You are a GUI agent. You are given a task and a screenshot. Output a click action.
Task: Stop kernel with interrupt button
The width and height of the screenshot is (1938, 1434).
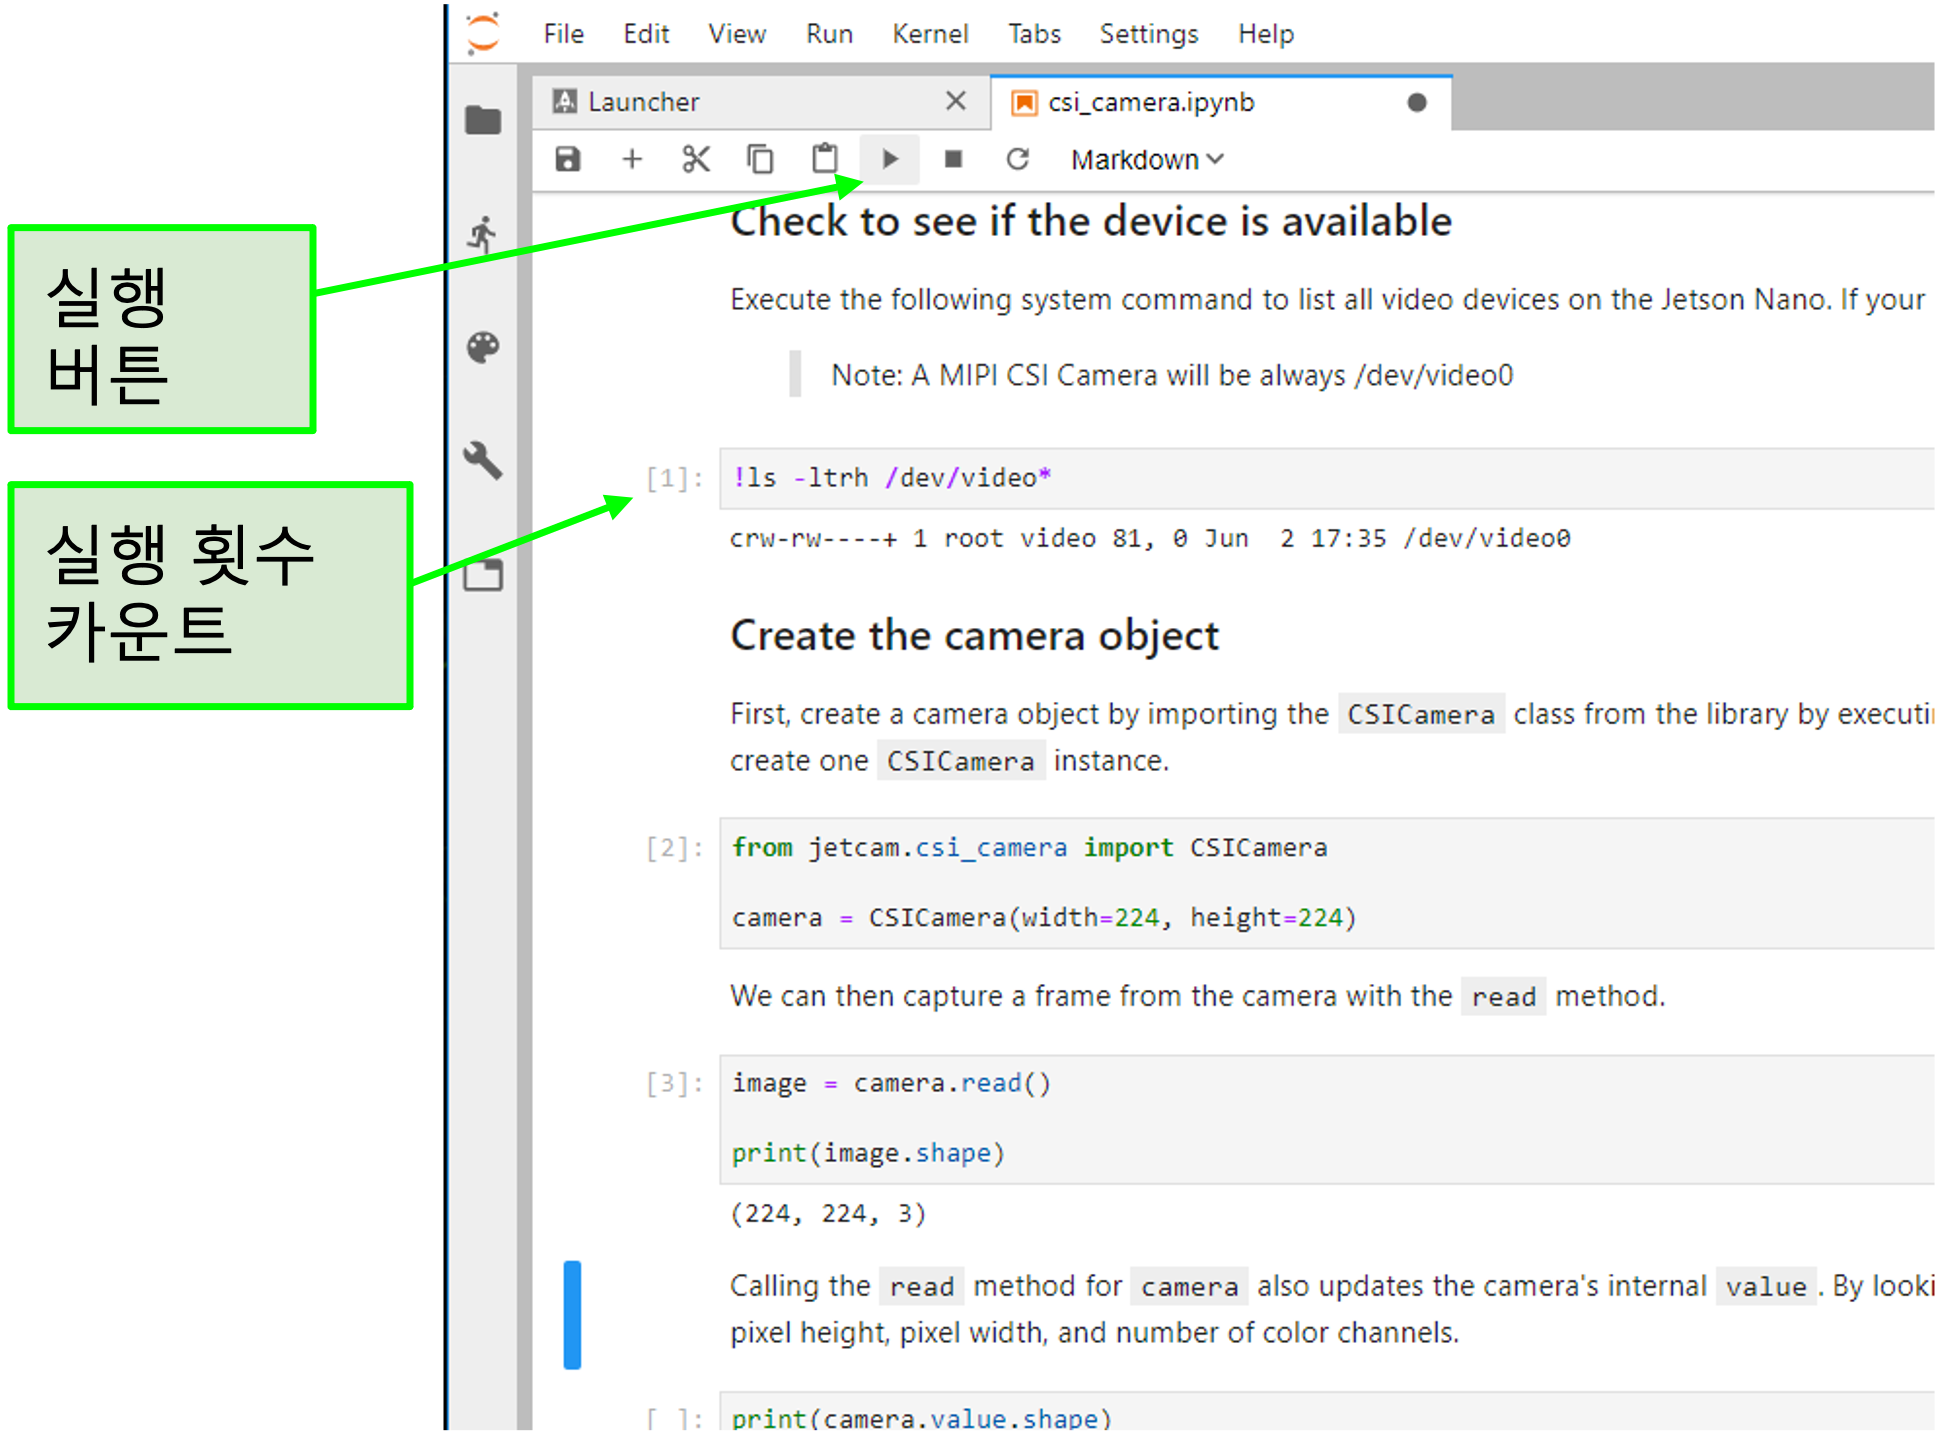tap(953, 159)
